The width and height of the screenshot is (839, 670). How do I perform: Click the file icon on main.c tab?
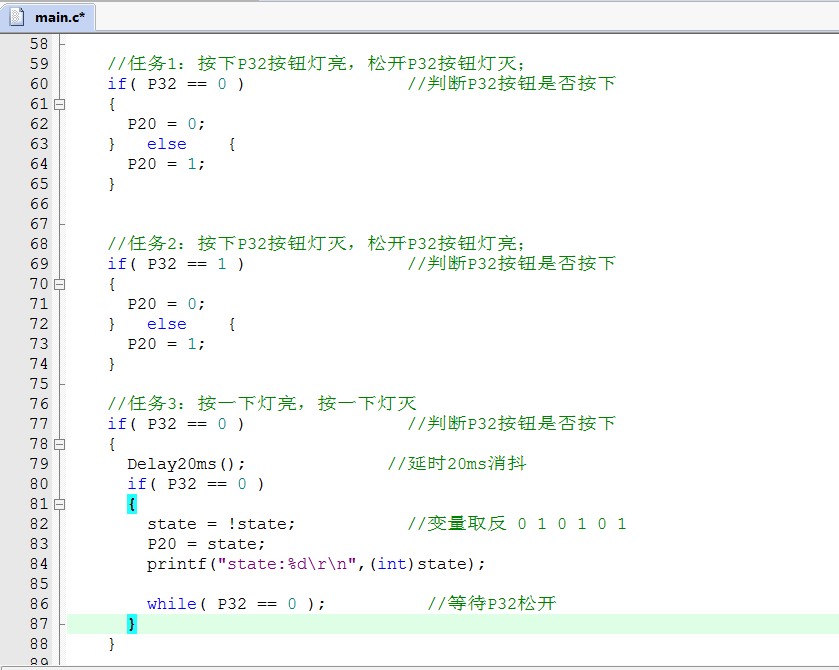pyautogui.click(x=17, y=17)
